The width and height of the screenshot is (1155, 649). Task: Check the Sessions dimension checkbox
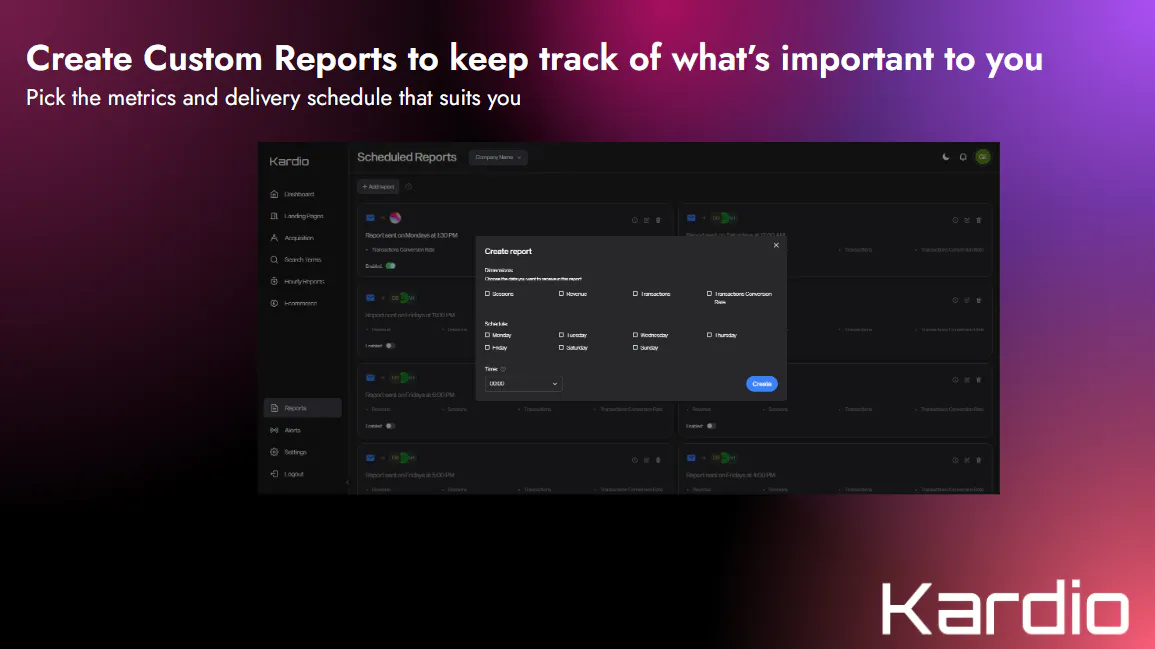pos(487,294)
